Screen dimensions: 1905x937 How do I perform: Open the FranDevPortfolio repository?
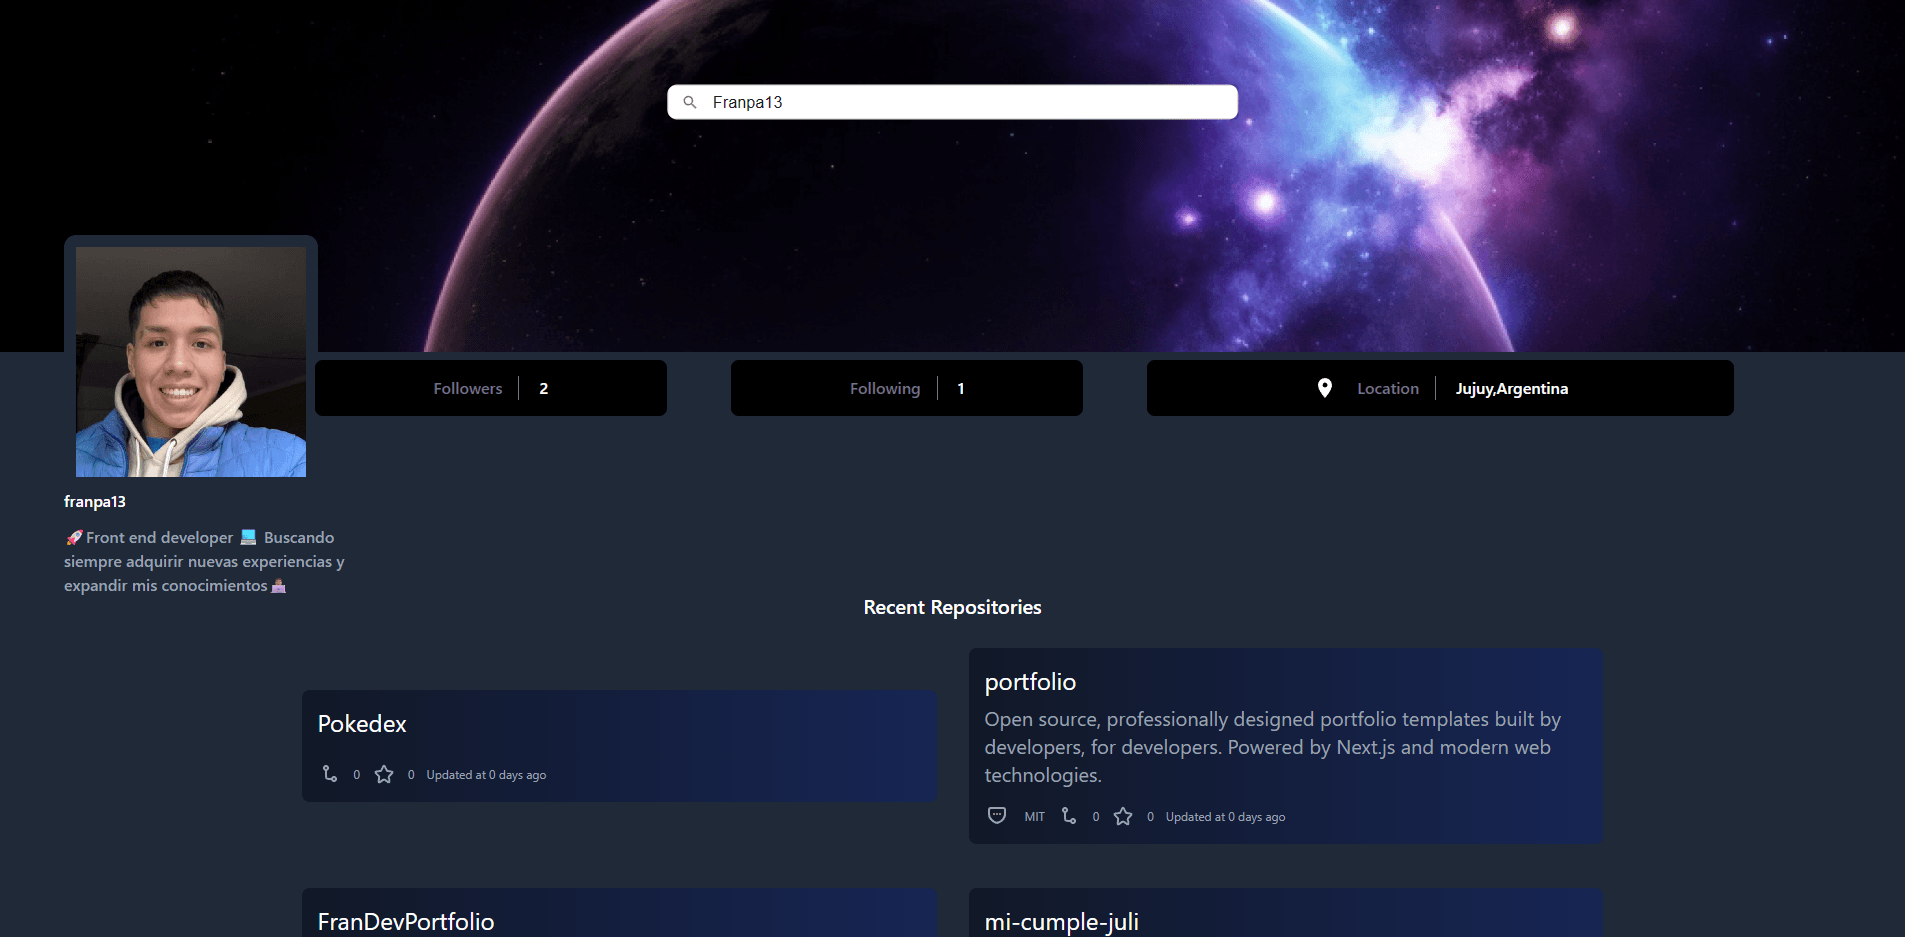(x=406, y=921)
